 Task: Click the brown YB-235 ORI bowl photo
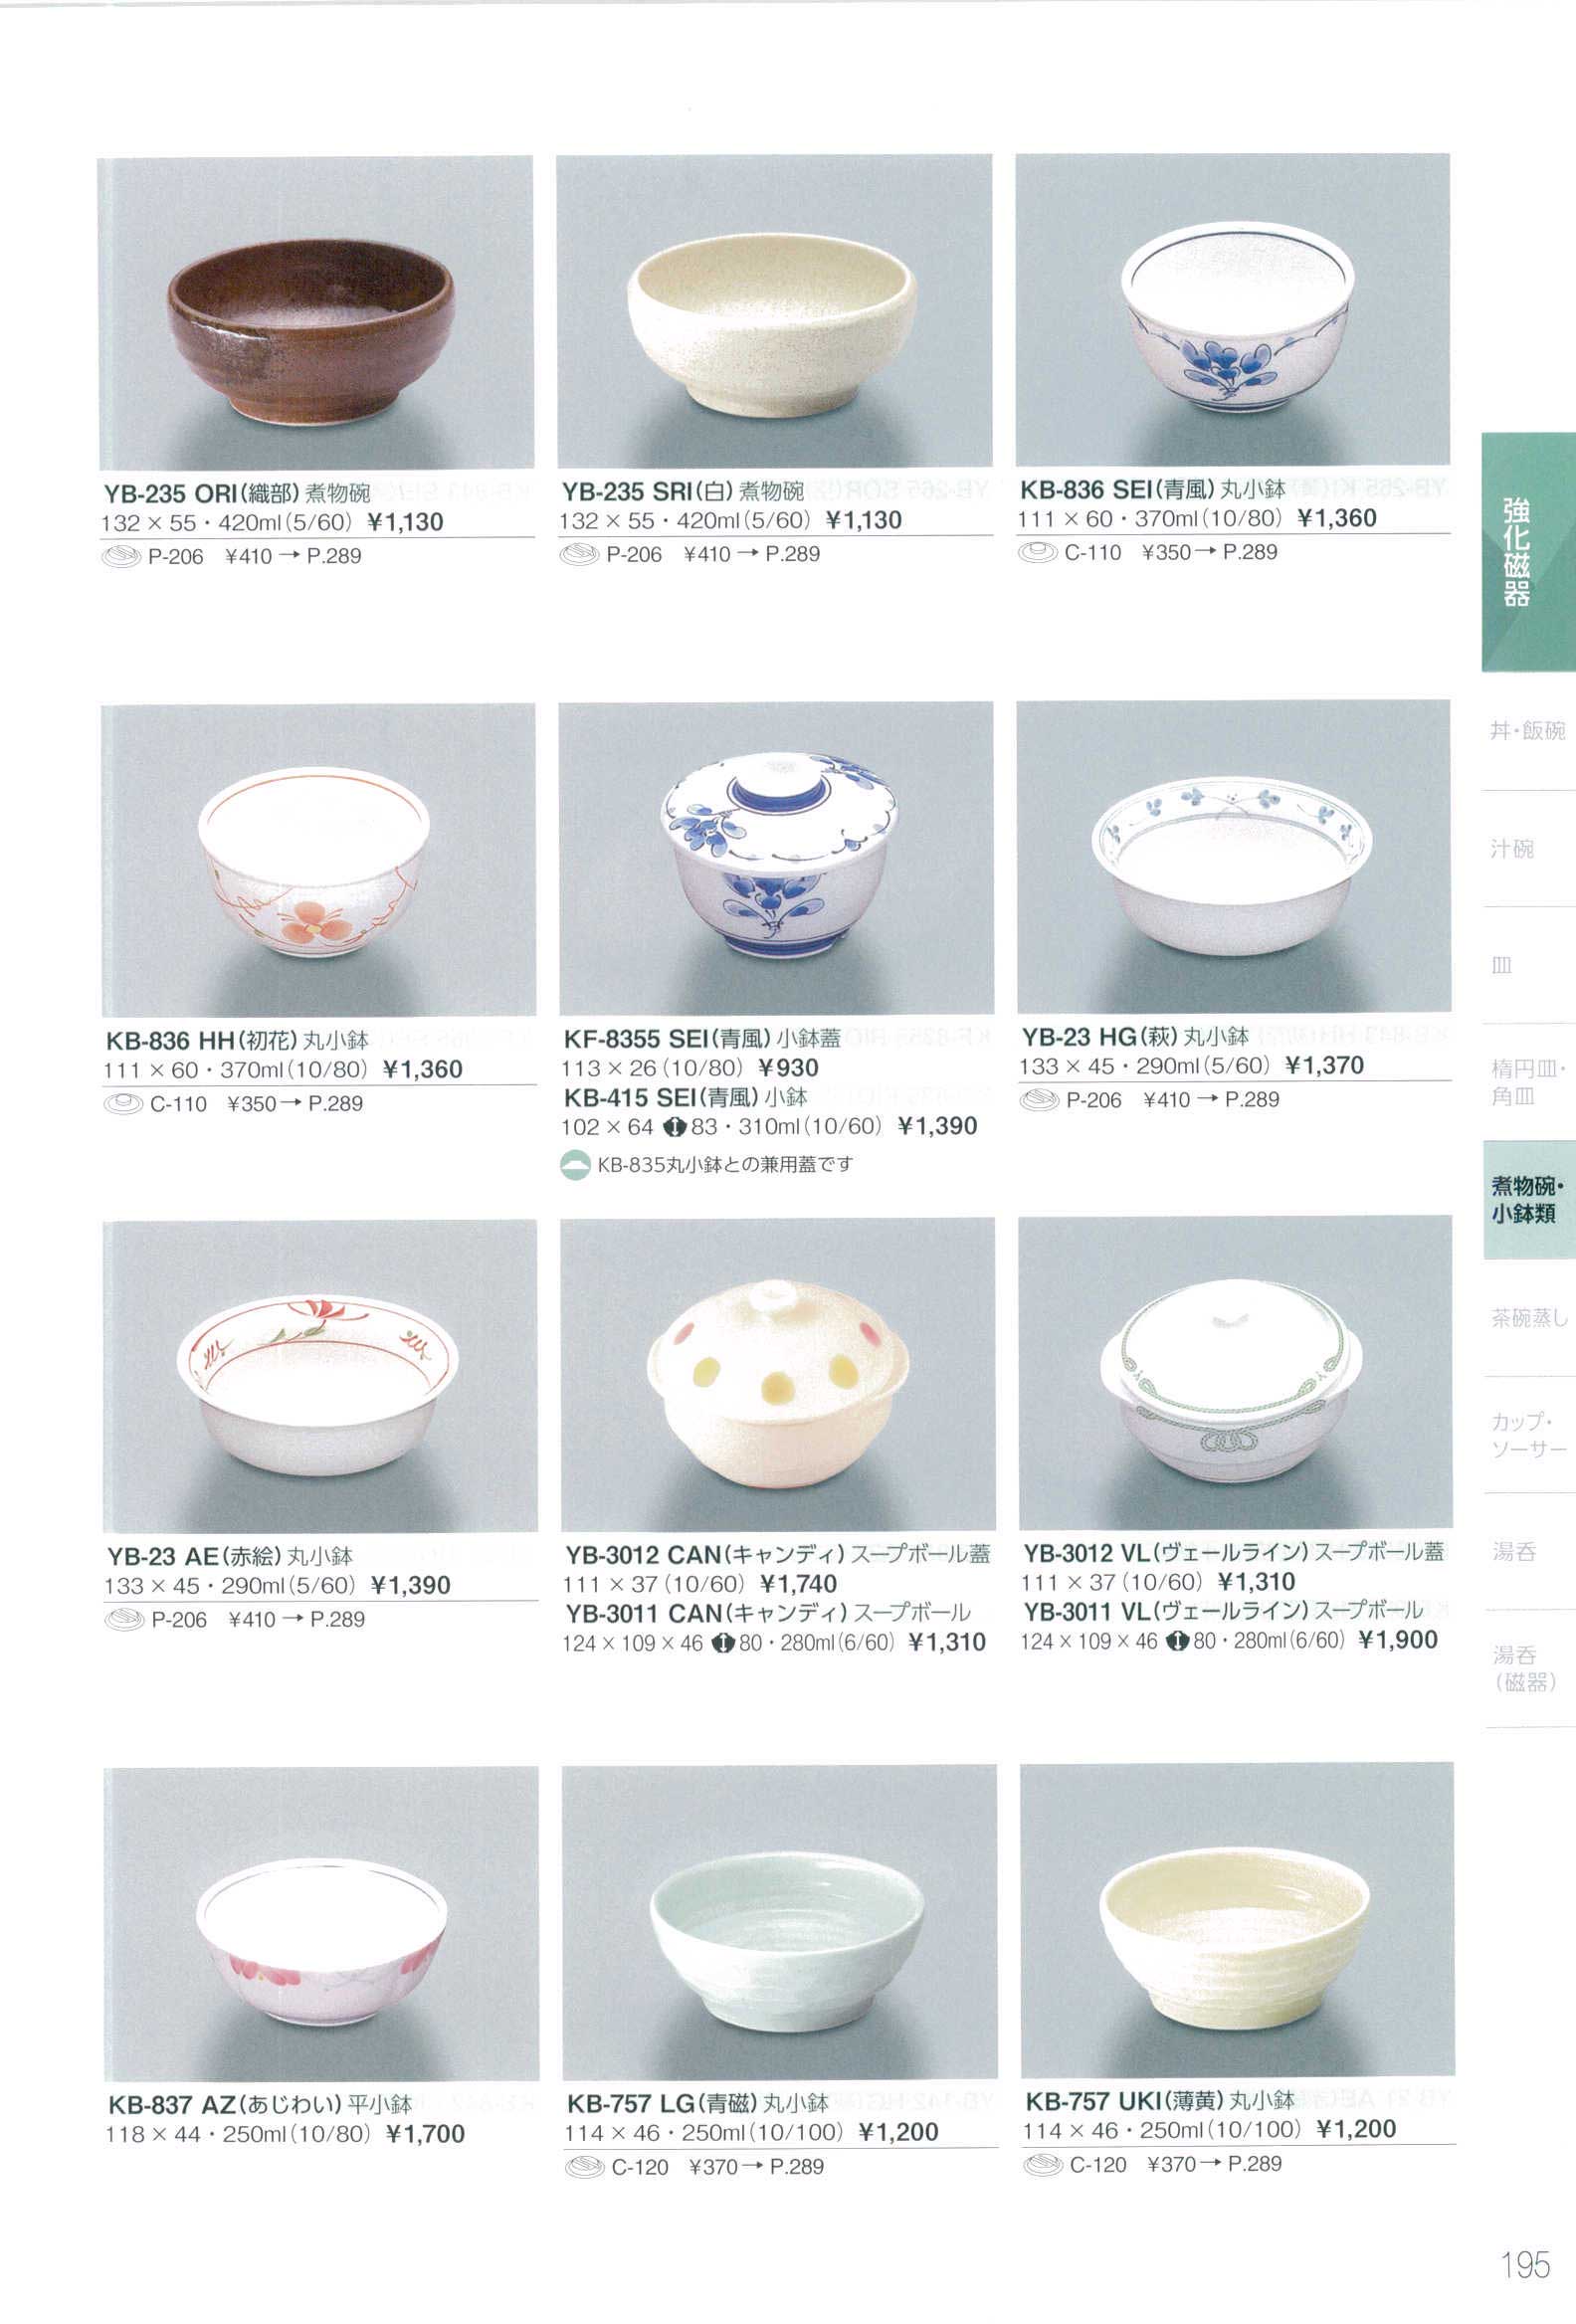click(315, 312)
